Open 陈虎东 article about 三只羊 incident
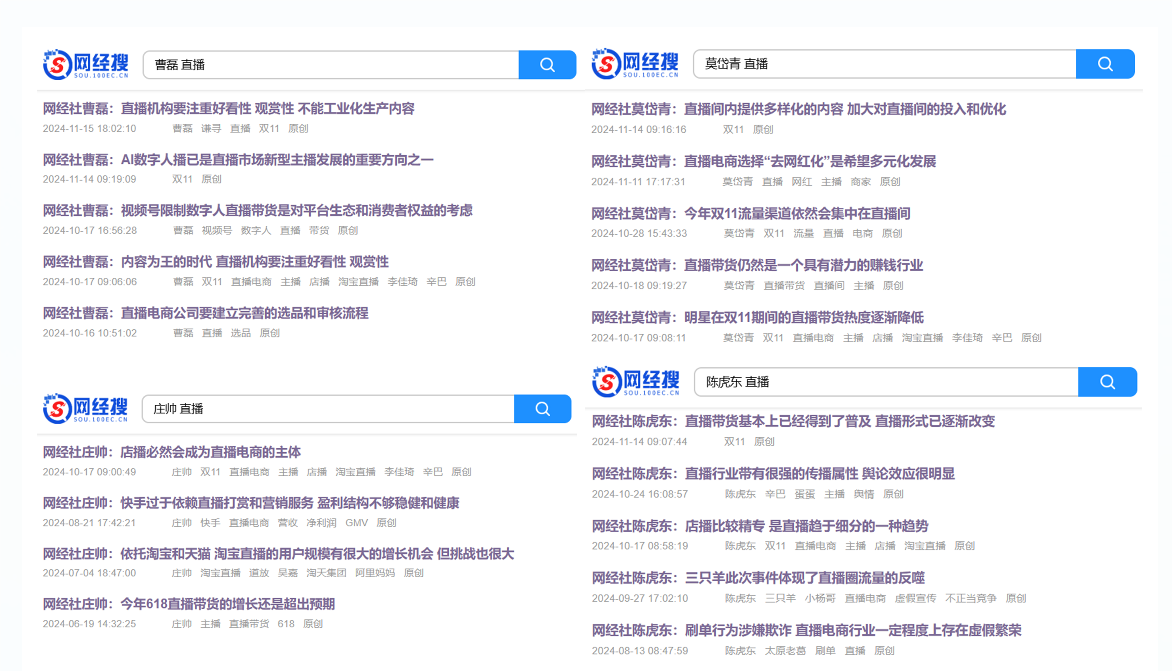1172x671 pixels. [758, 578]
